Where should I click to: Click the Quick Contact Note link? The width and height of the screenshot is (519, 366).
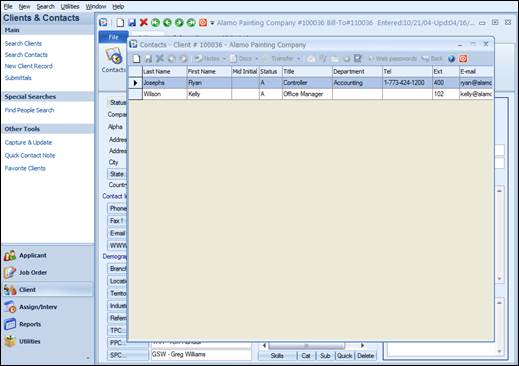(x=30, y=155)
